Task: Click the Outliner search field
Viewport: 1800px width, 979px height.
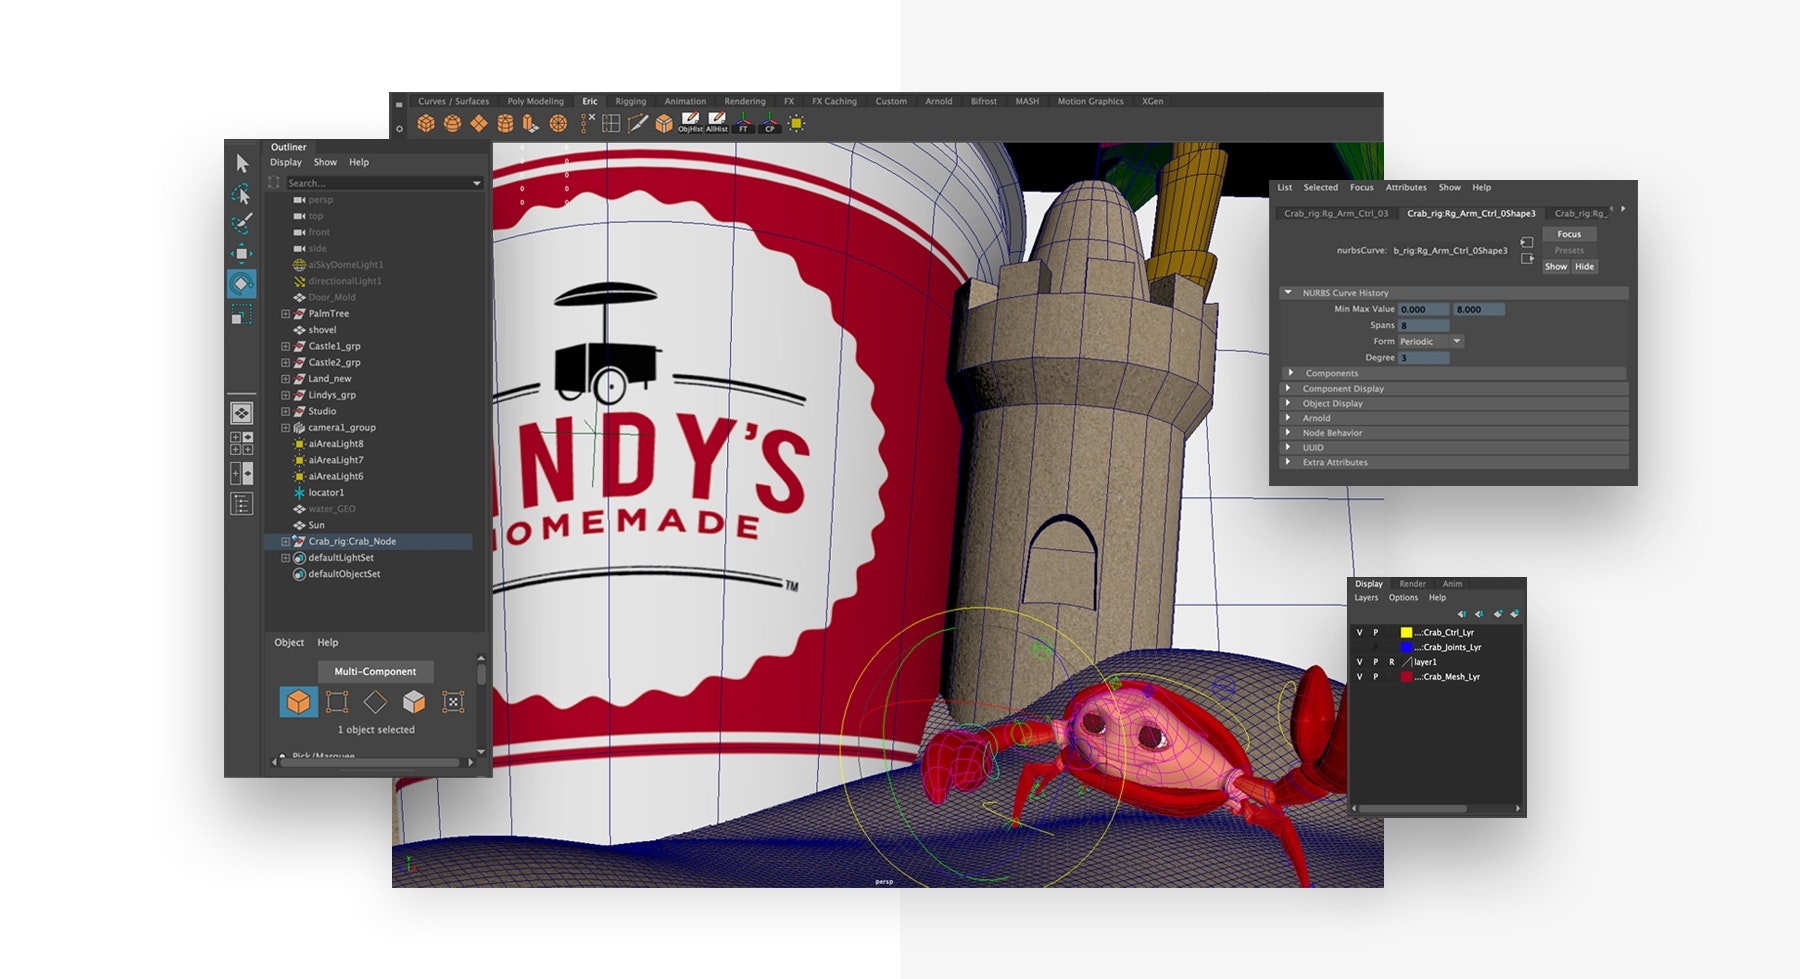Action: point(378,183)
